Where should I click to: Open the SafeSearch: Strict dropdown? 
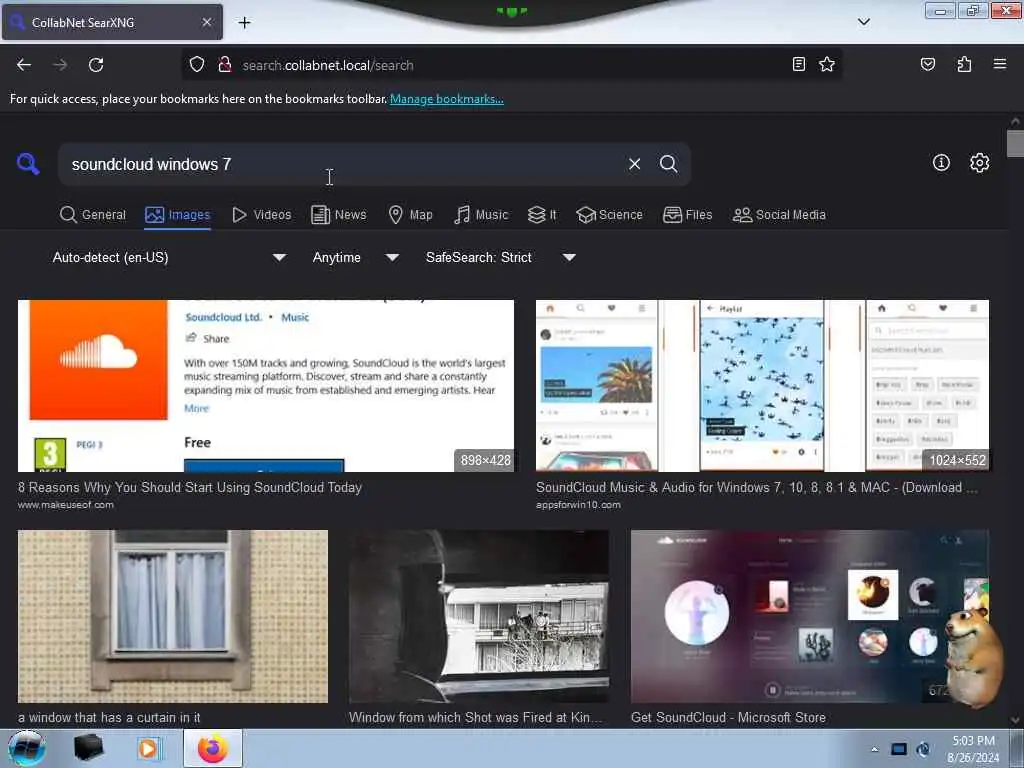click(x=500, y=257)
